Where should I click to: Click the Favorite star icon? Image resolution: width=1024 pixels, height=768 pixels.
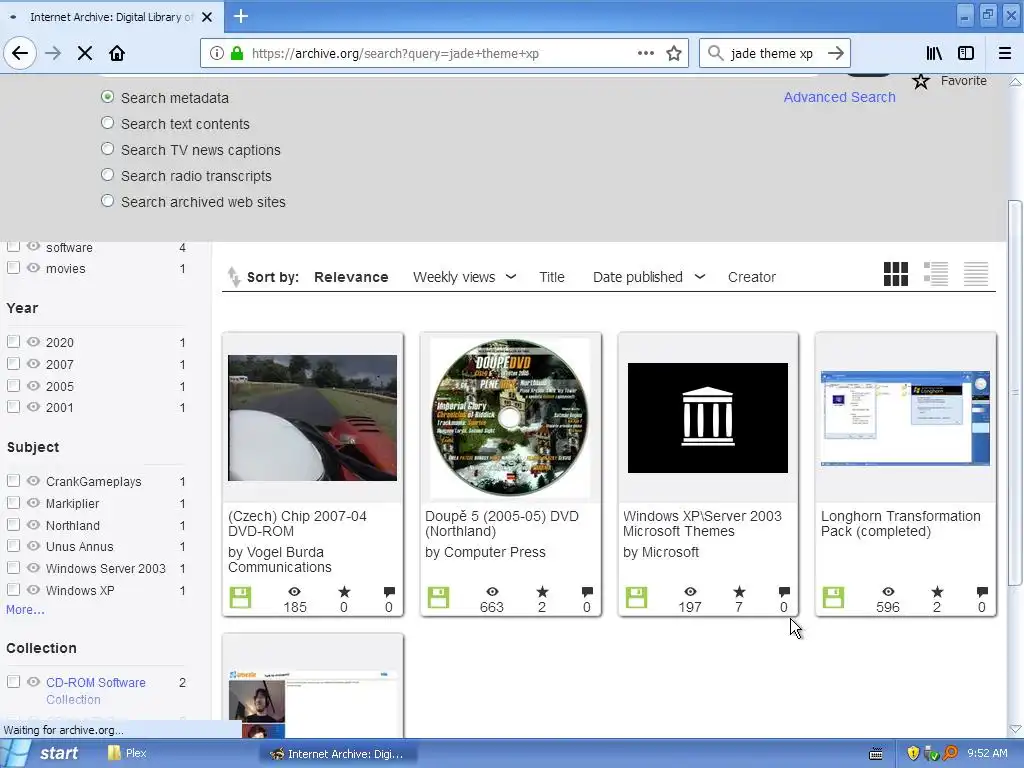tap(921, 81)
